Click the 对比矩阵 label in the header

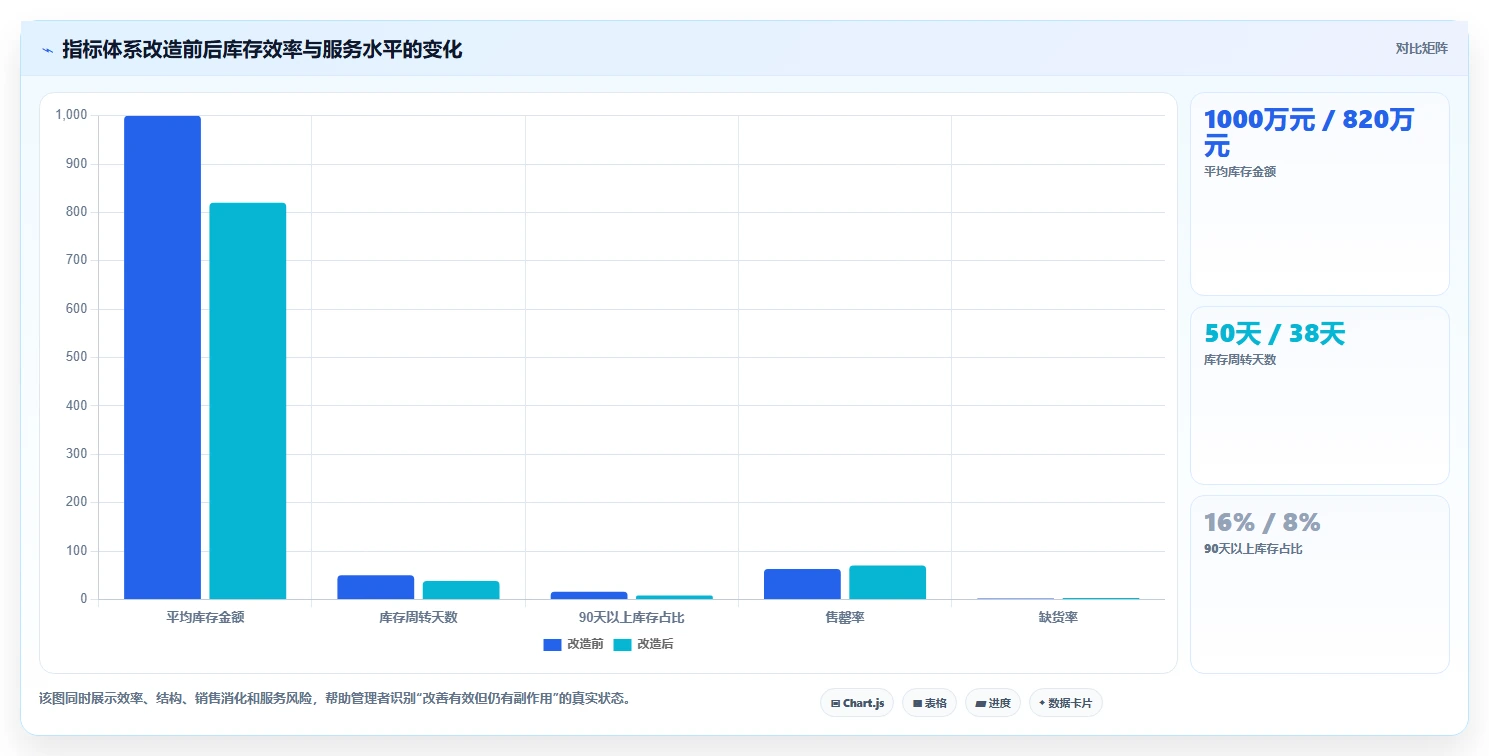point(1421,48)
